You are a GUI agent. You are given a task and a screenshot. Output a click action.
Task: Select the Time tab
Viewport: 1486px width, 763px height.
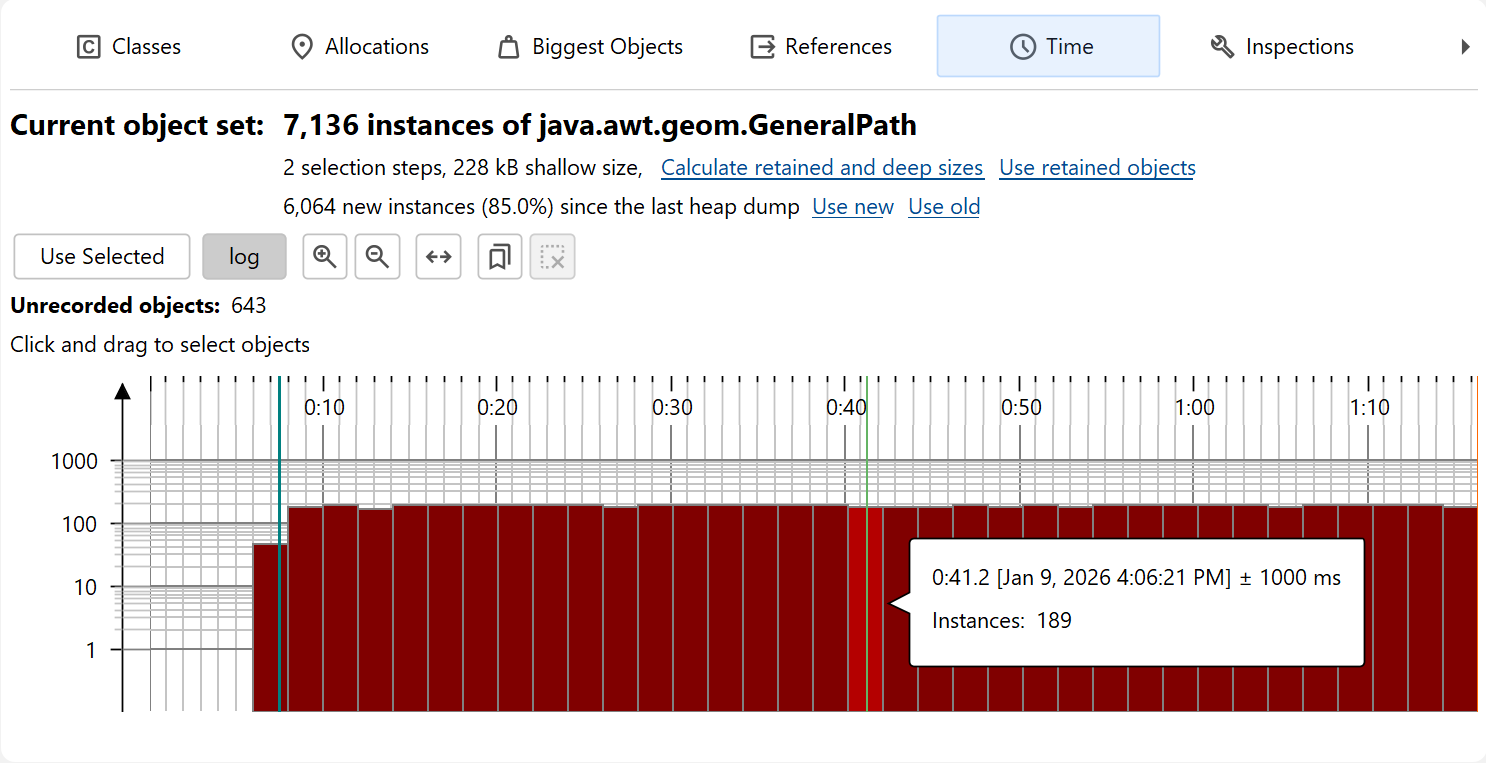pyautogui.click(x=1048, y=47)
